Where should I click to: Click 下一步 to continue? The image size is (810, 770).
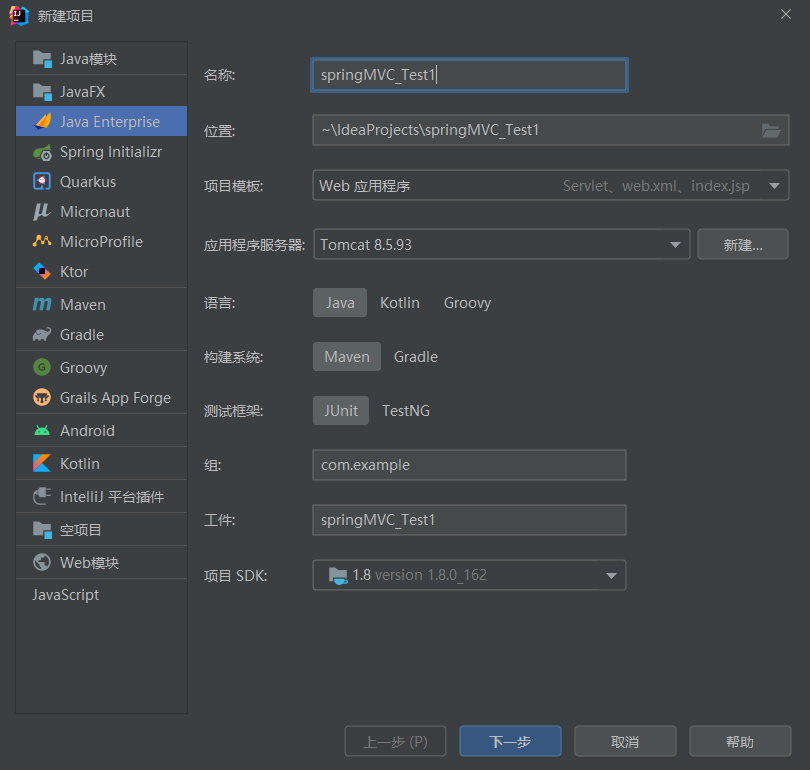(x=510, y=741)
